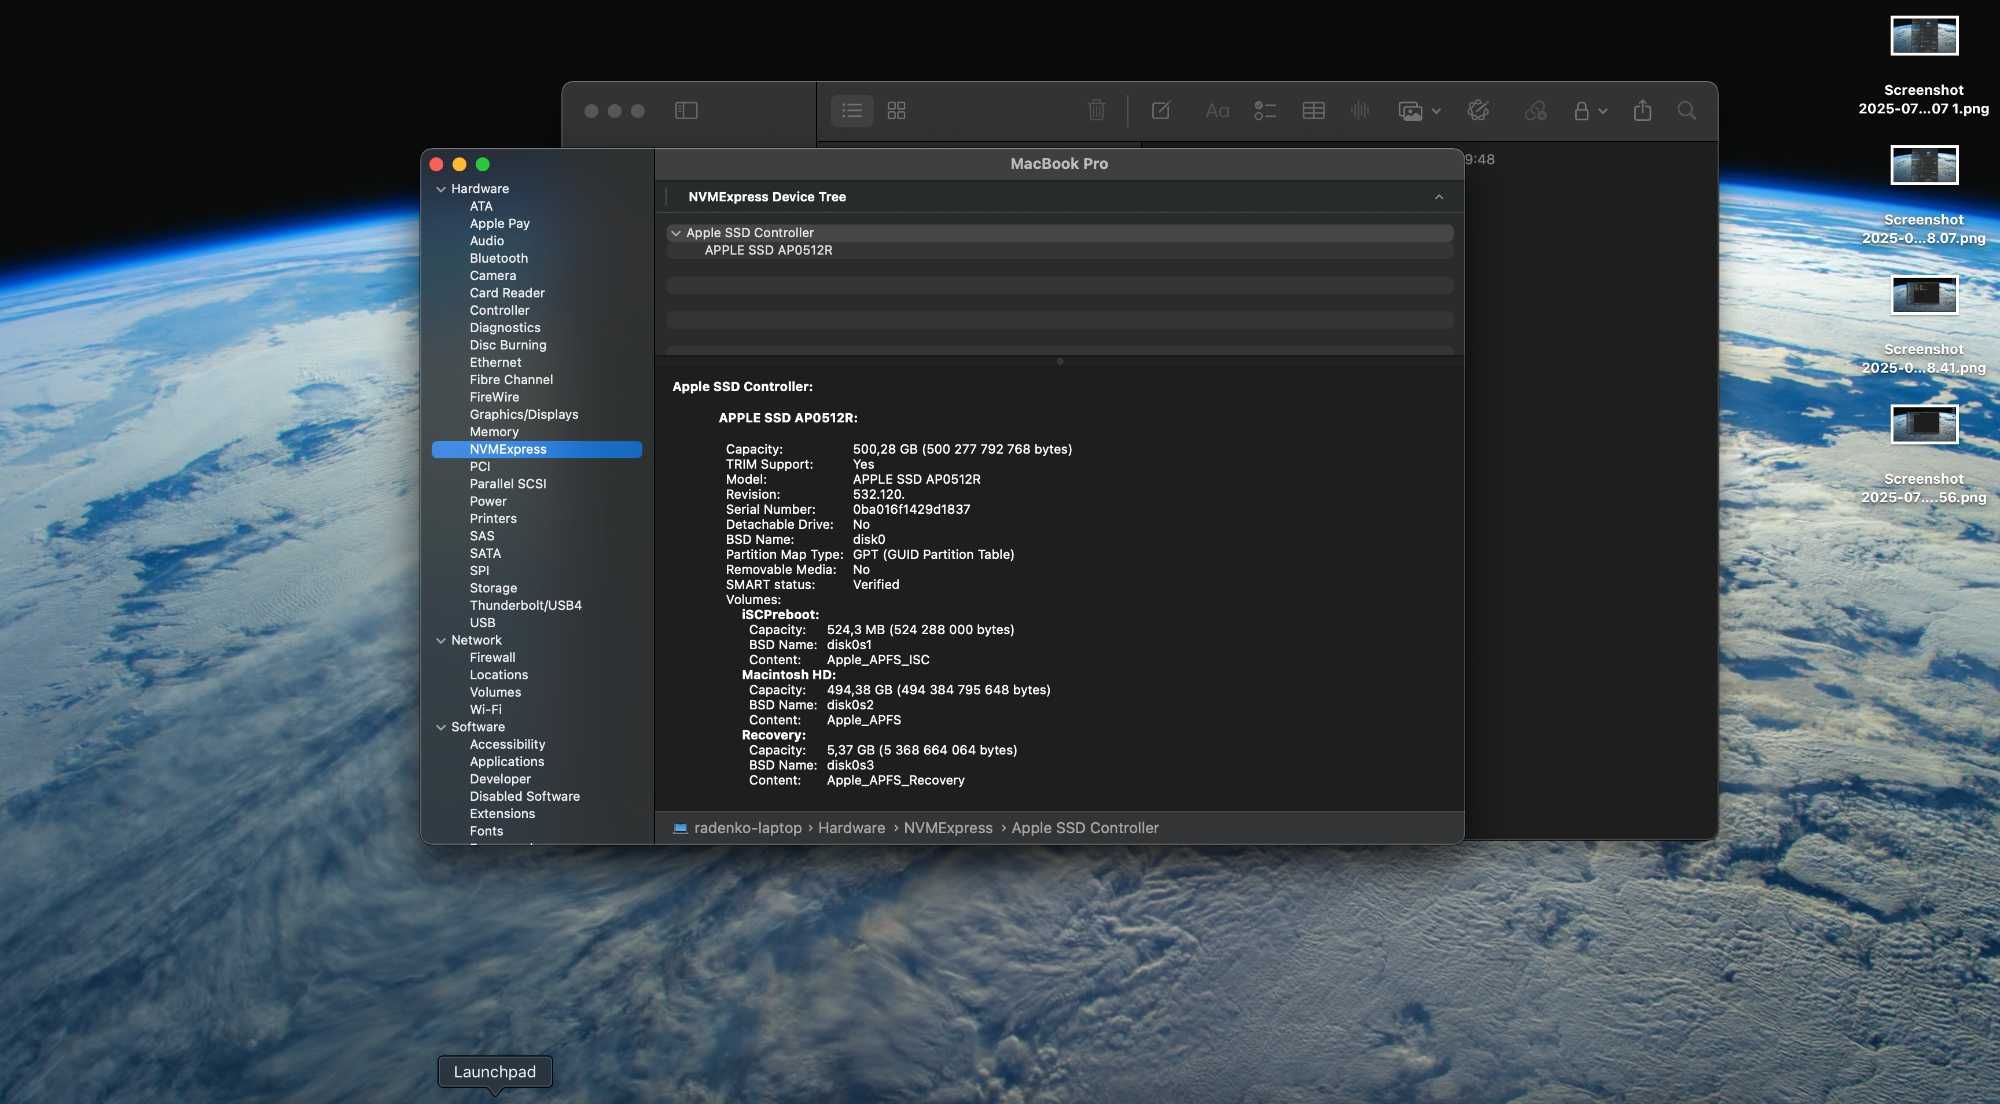Select Camera in the sidebar
This screenshot has width=2000, height=1104.
point(493,276)
